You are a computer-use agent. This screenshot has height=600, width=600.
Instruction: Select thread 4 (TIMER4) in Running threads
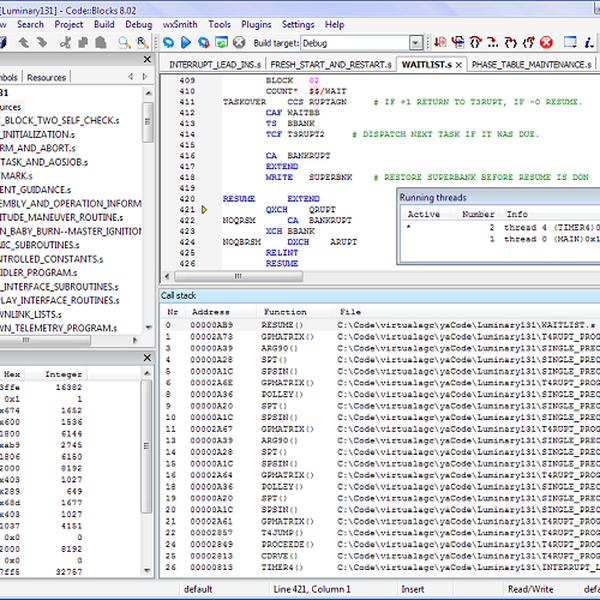(545, 228)
